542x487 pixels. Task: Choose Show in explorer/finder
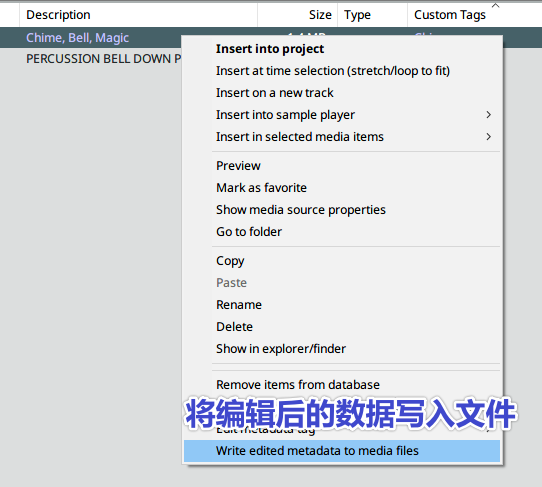pyautogui.click(x=342, y=349)
